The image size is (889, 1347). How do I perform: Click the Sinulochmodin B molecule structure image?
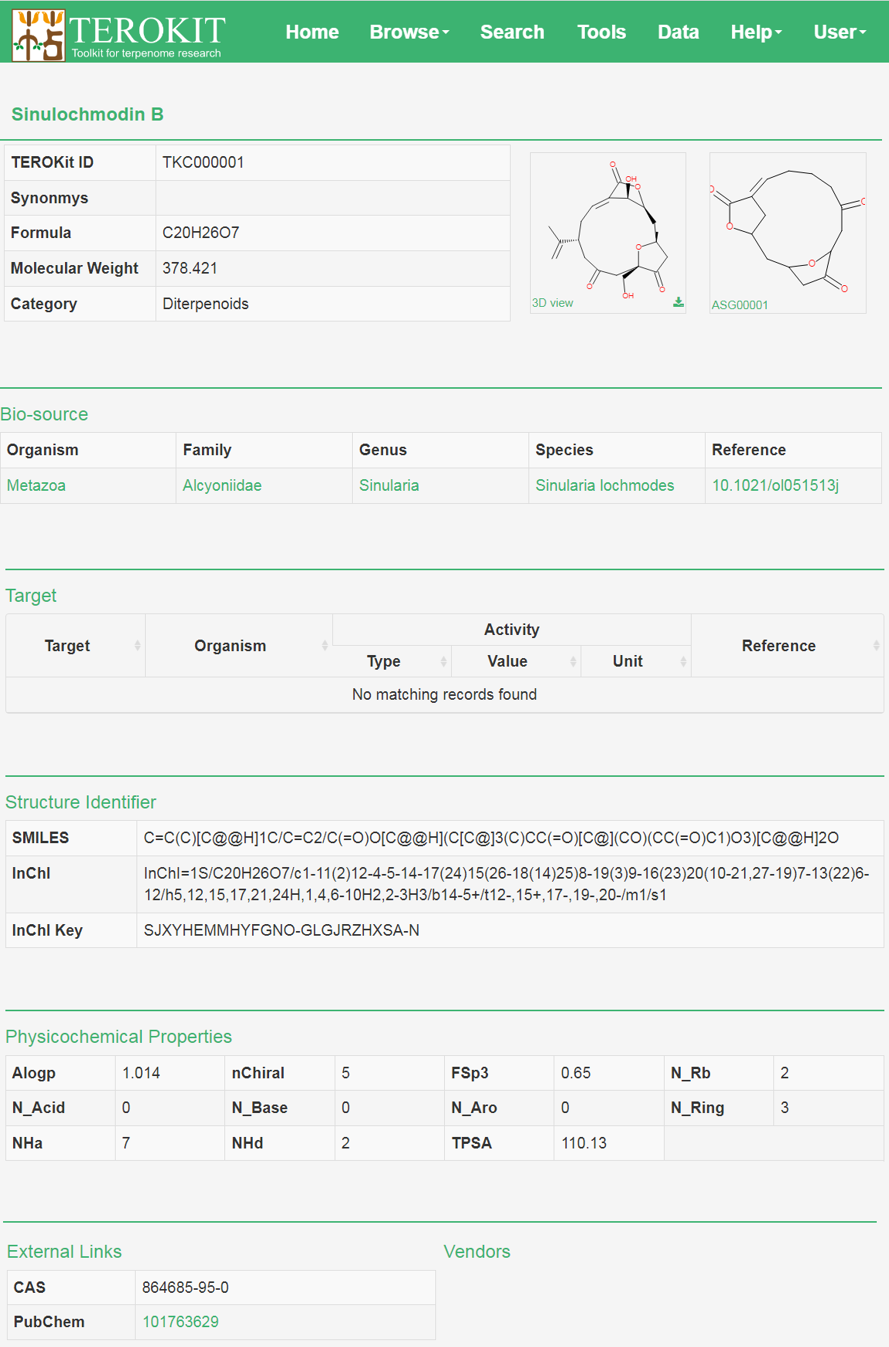[x=607, y=226]
